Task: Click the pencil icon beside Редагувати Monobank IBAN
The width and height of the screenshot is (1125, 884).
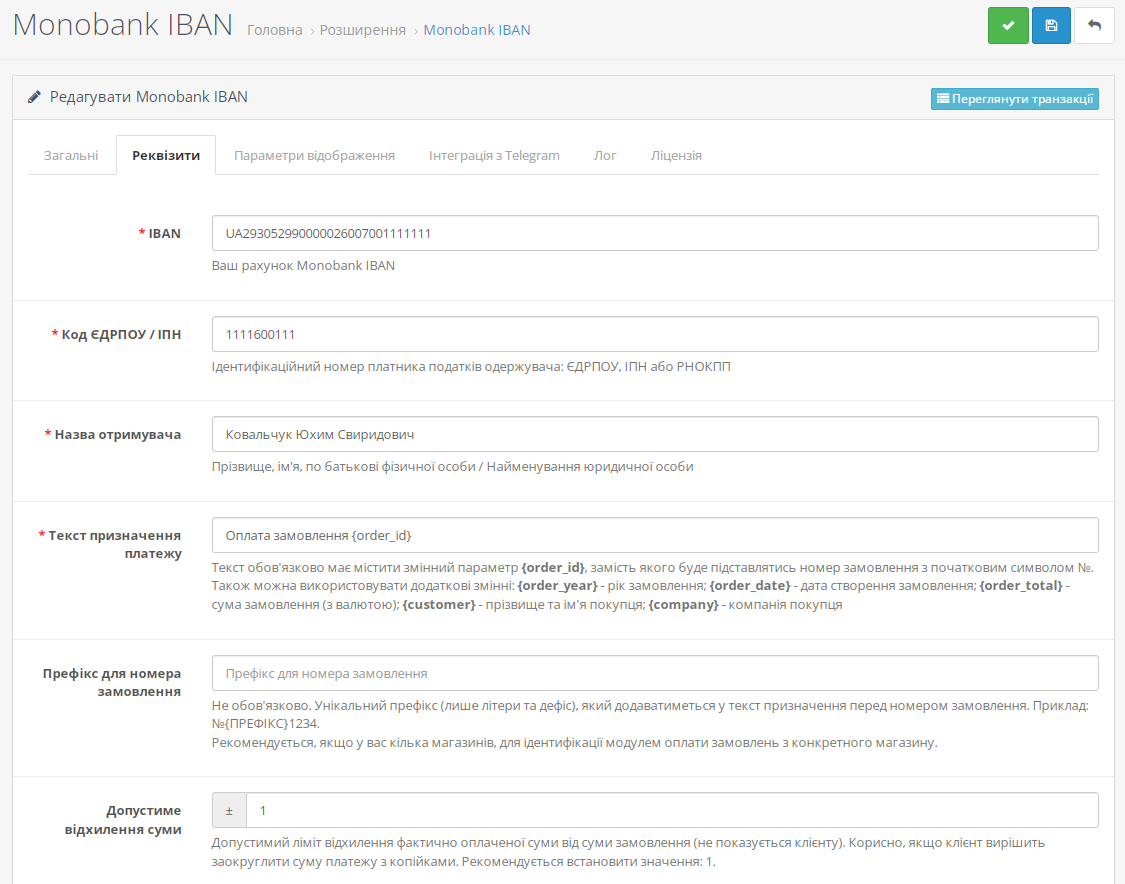Action: 34,97
